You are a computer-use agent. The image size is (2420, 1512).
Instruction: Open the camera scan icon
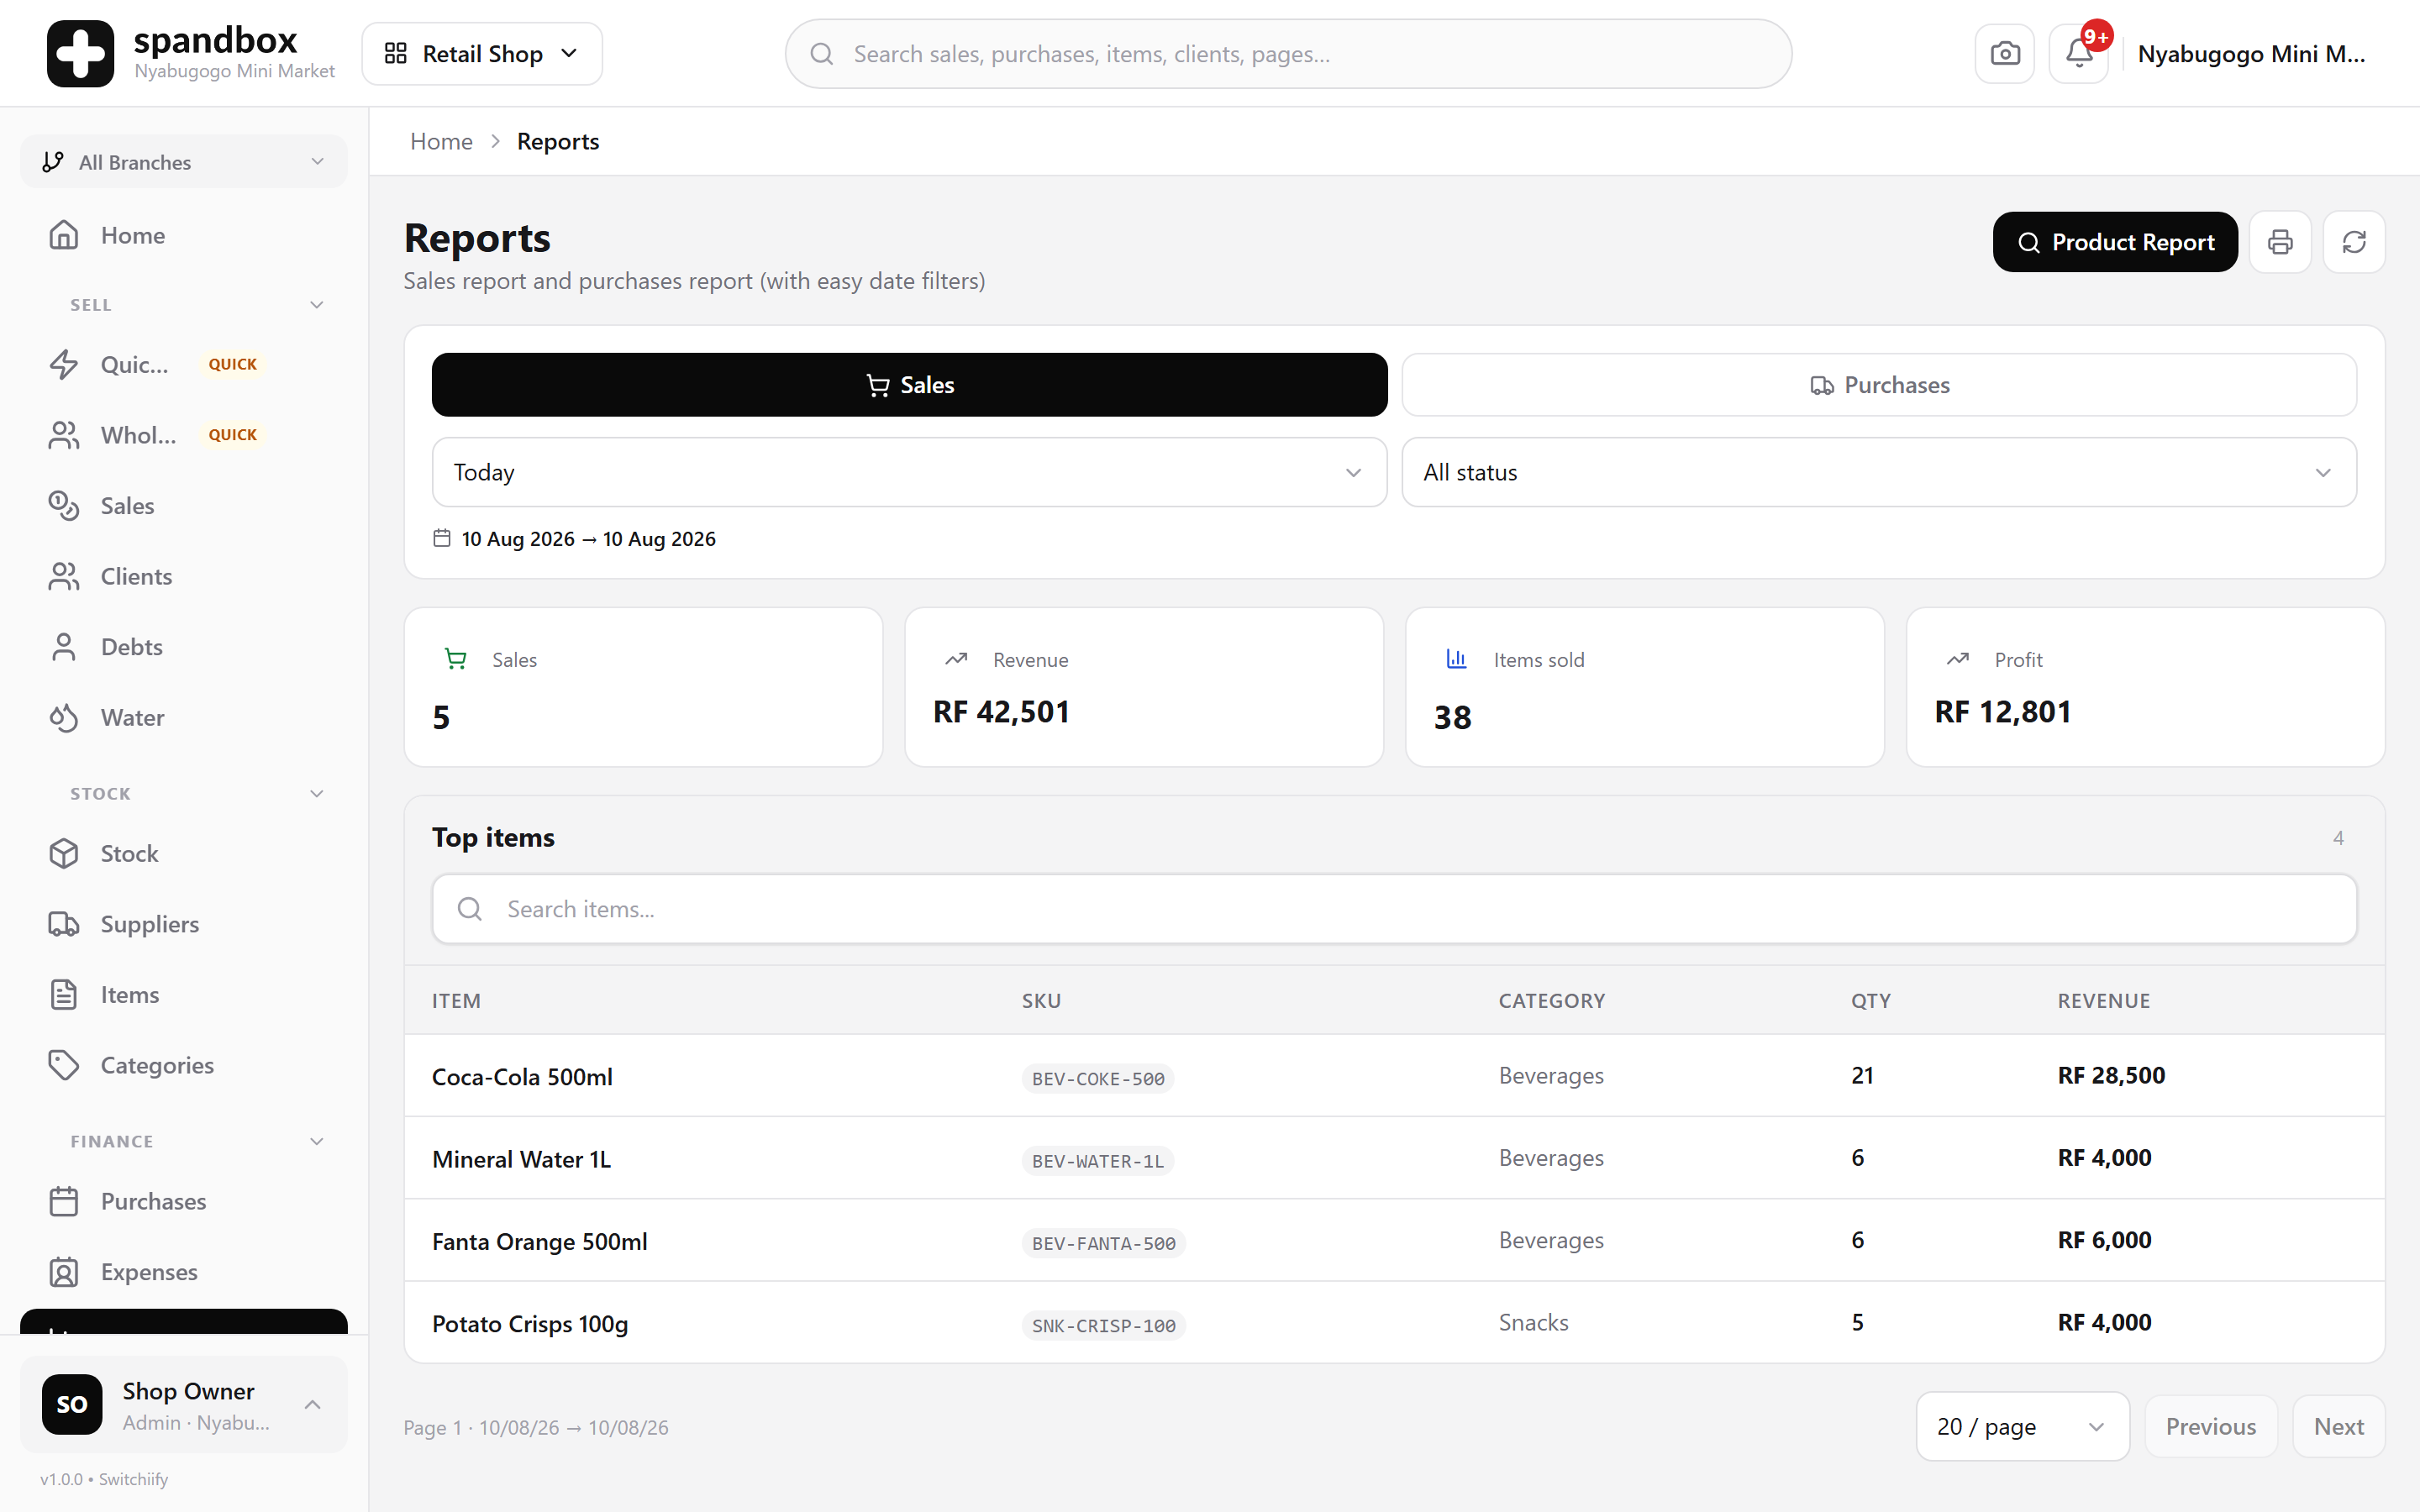click(x=2004, y=54)
